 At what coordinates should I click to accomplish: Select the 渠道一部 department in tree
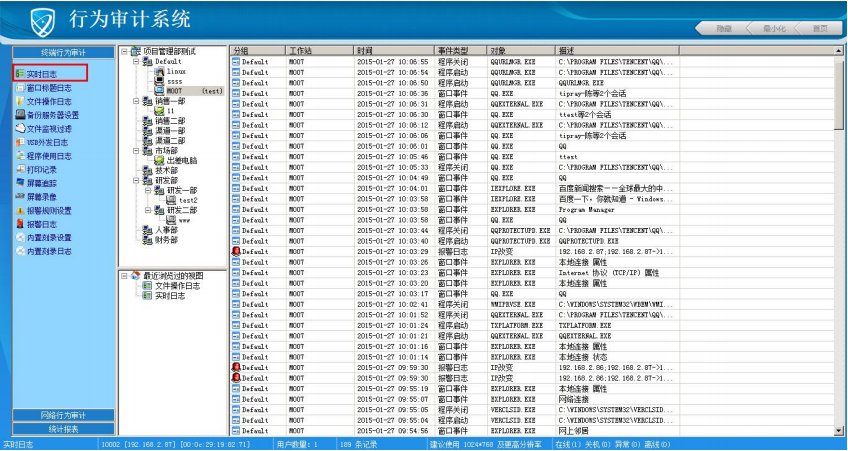(x=170, y=131)
